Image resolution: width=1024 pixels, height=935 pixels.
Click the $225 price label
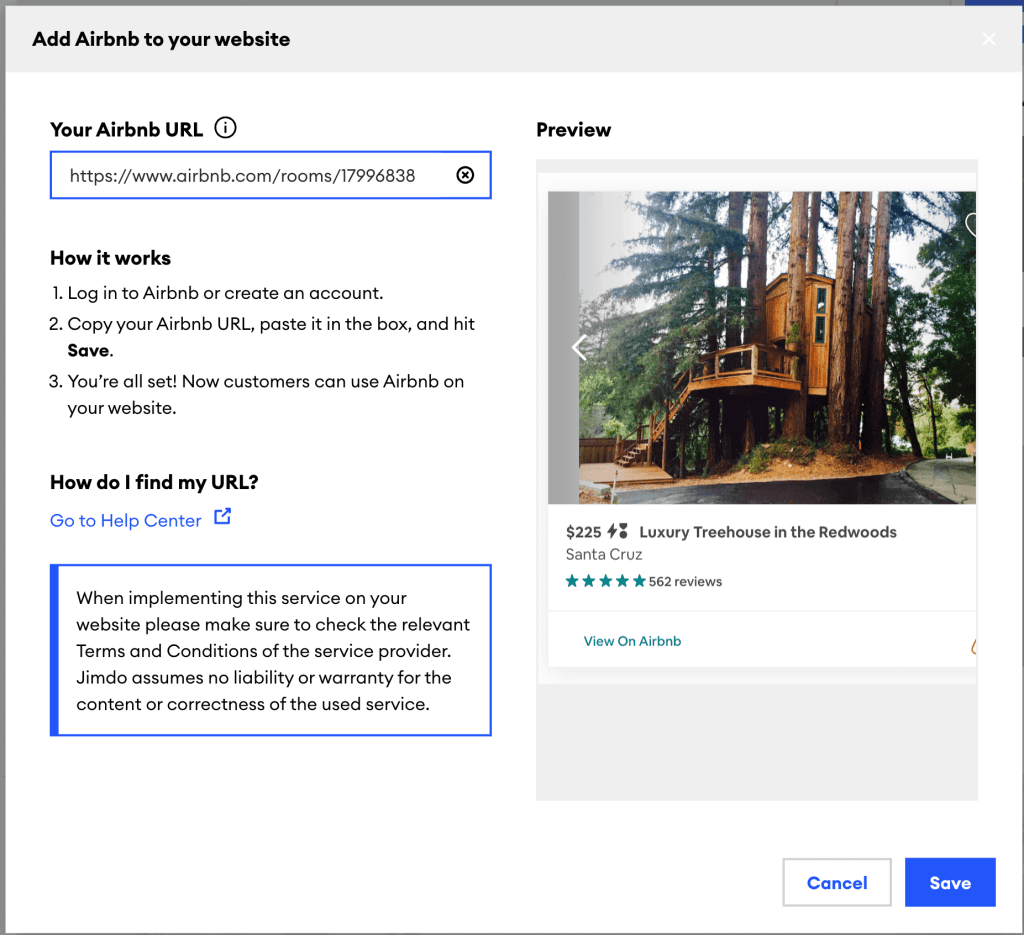tap(583, 532)
